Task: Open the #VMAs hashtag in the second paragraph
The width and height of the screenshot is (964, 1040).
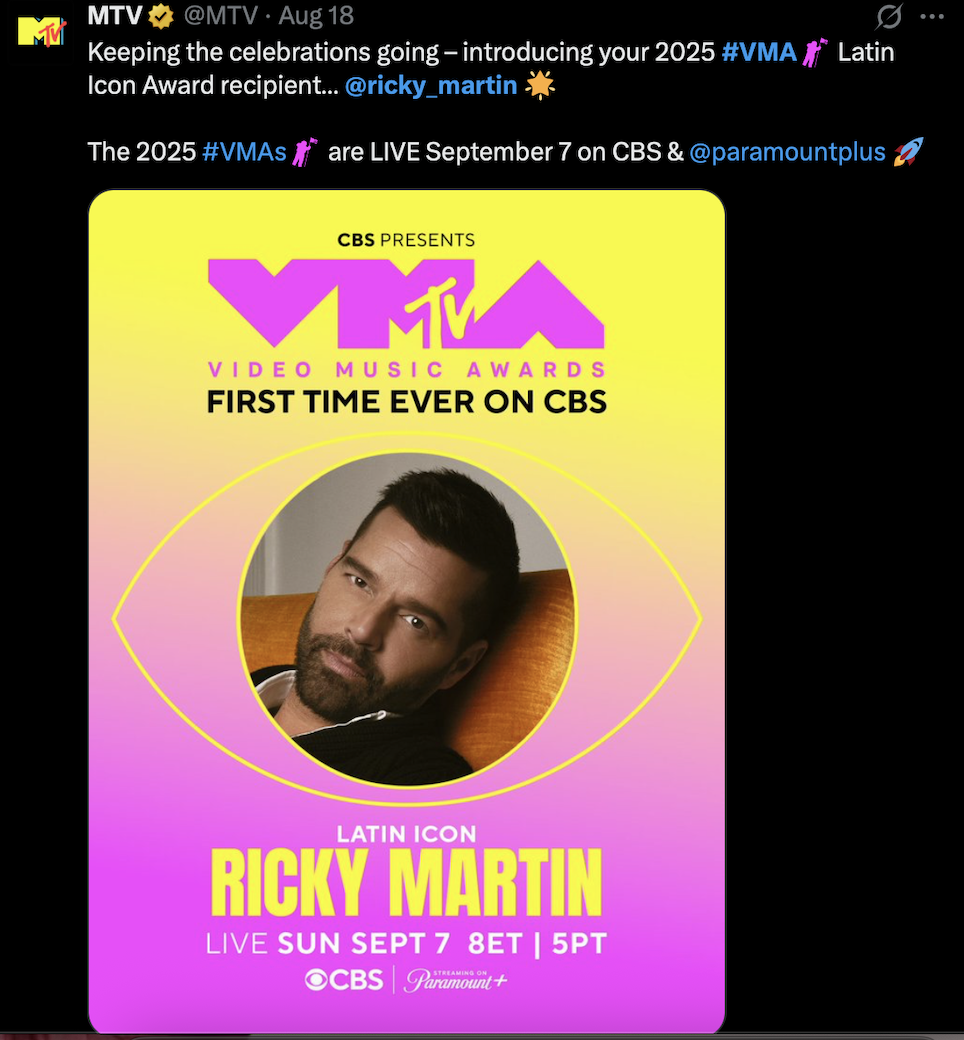Action: point(245,151)
